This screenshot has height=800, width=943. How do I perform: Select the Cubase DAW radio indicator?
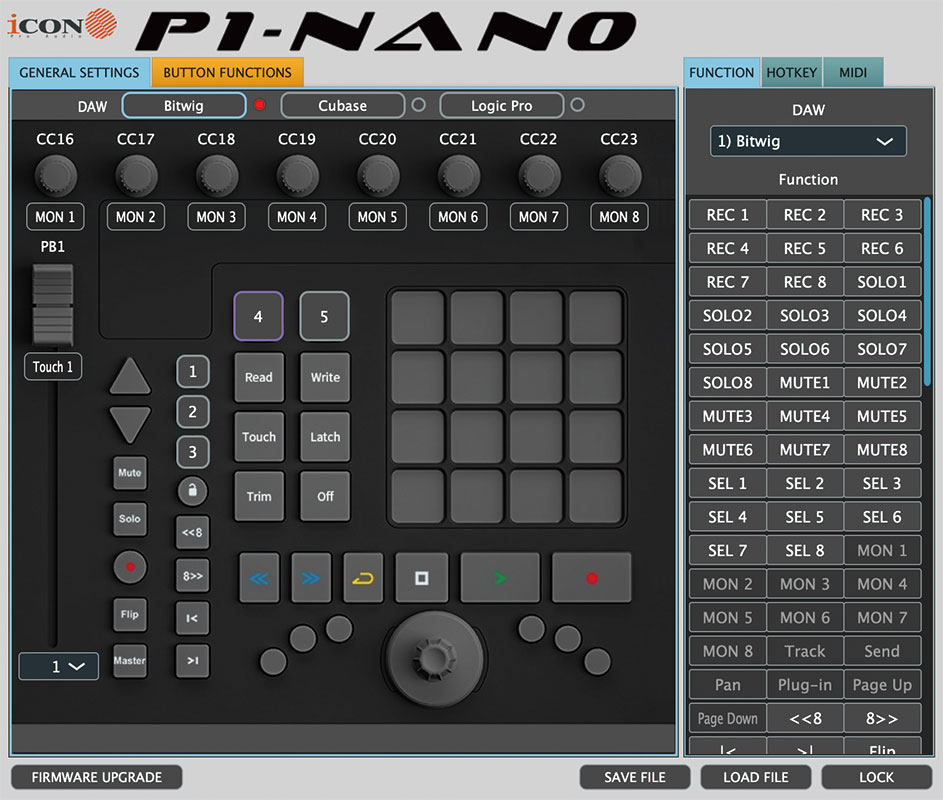point(419,105)
